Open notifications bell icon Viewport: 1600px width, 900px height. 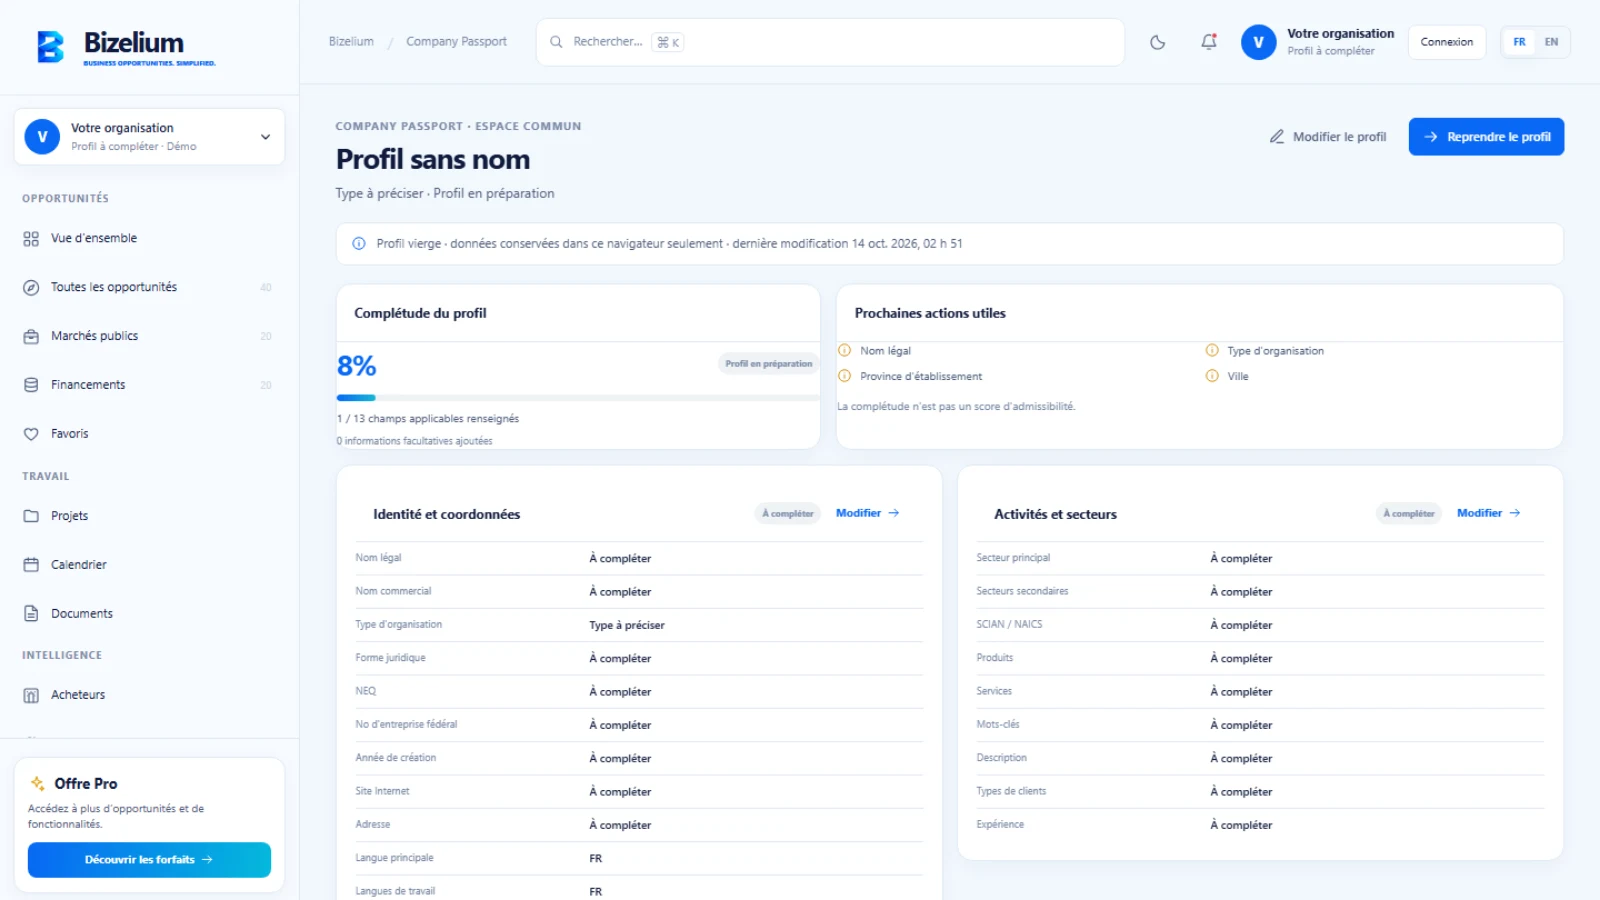(1209, 42)
